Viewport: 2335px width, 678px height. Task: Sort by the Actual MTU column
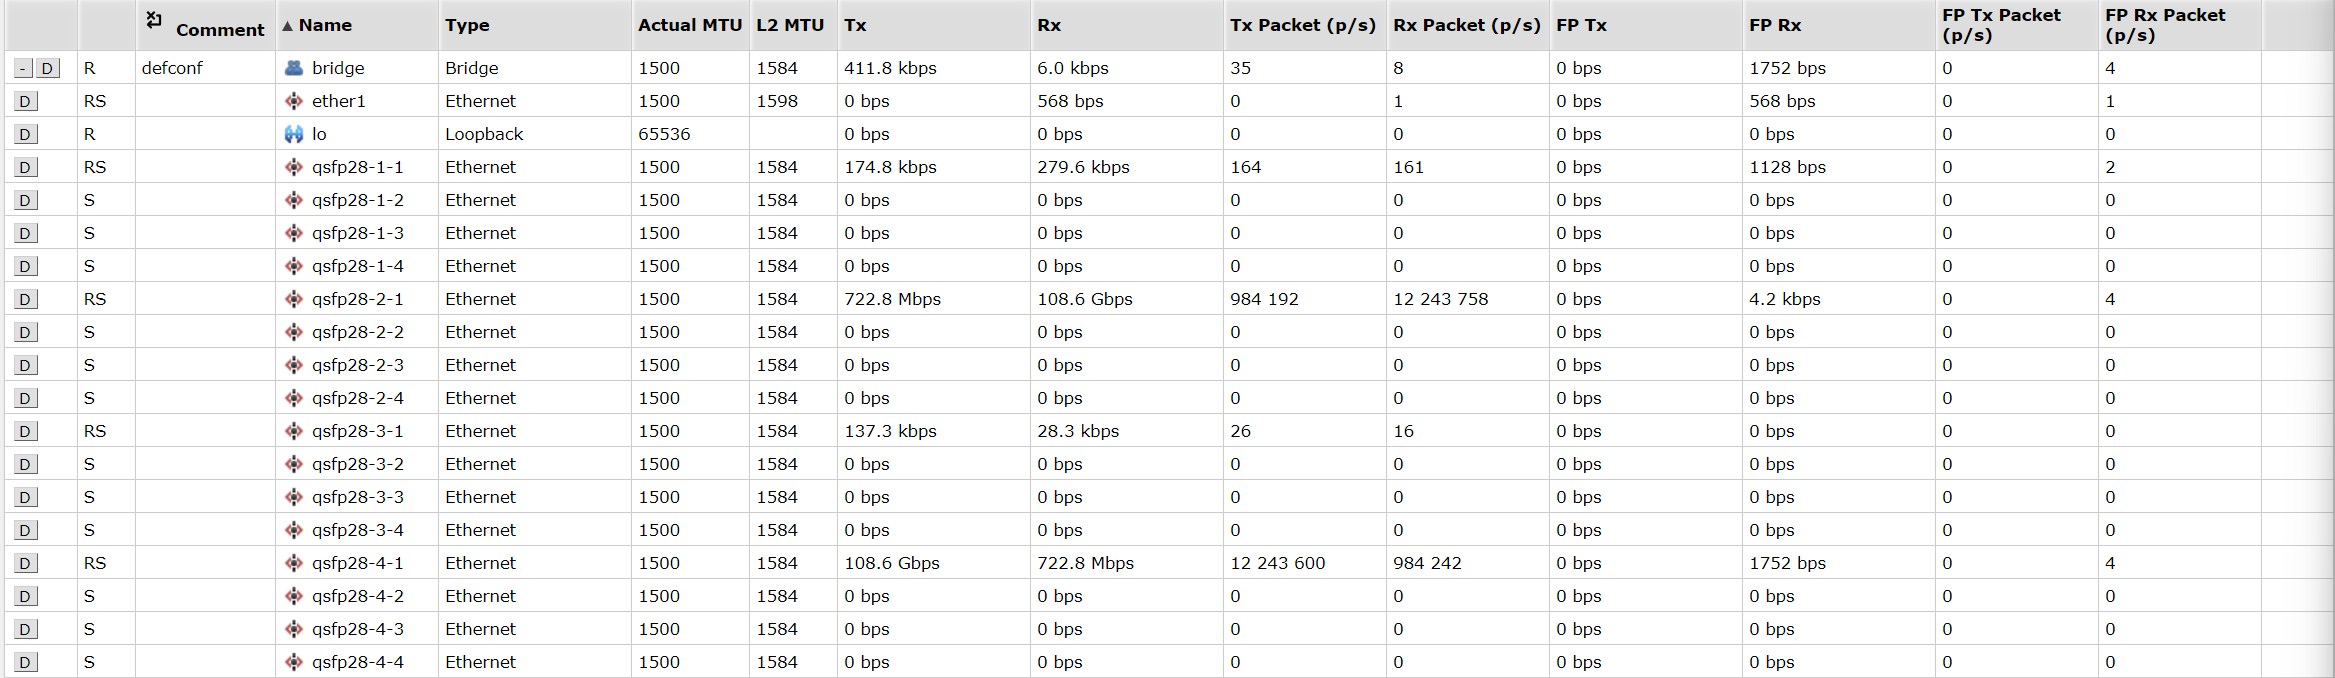[x=689, y=25]
